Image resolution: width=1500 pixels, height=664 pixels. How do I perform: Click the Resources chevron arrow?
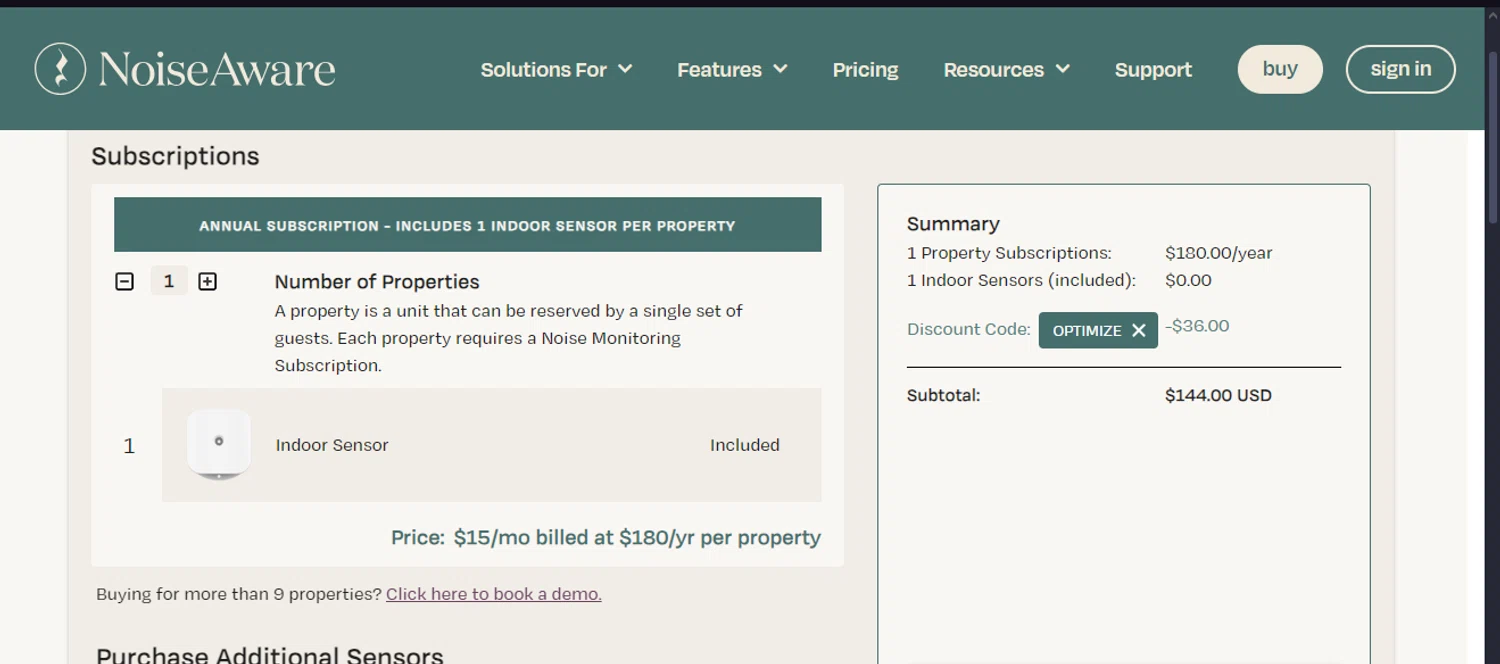(x=1062, y=69)
